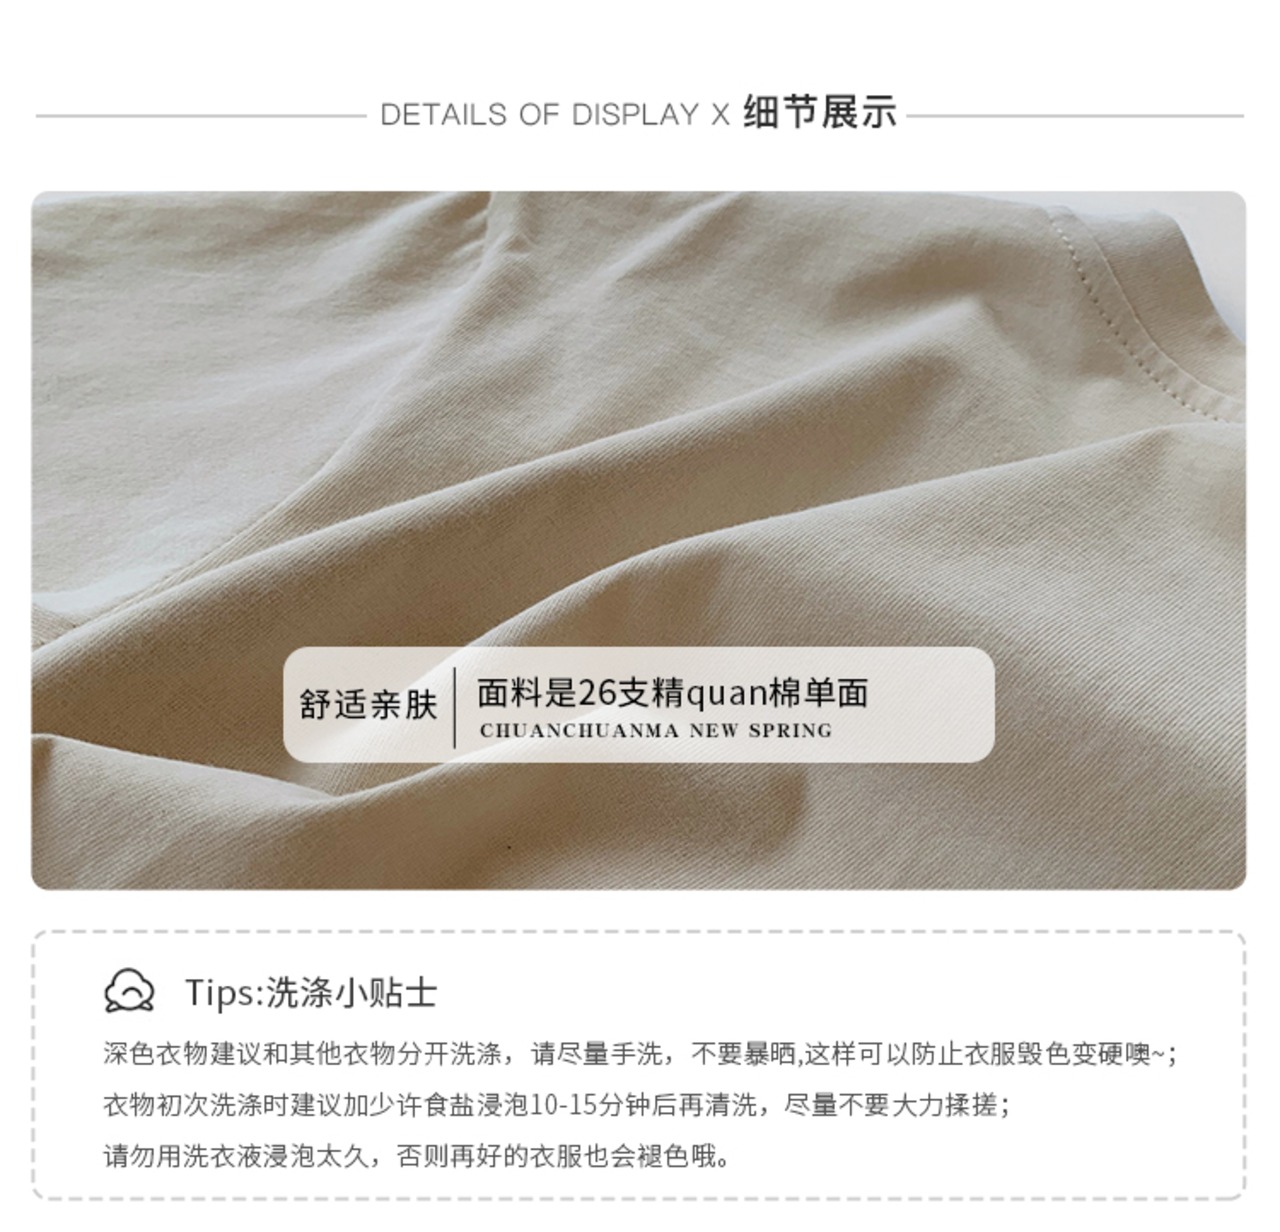Click the third tip line about laundry detergent
Screen dimensions: 1280x1232
coord(416,1157)
